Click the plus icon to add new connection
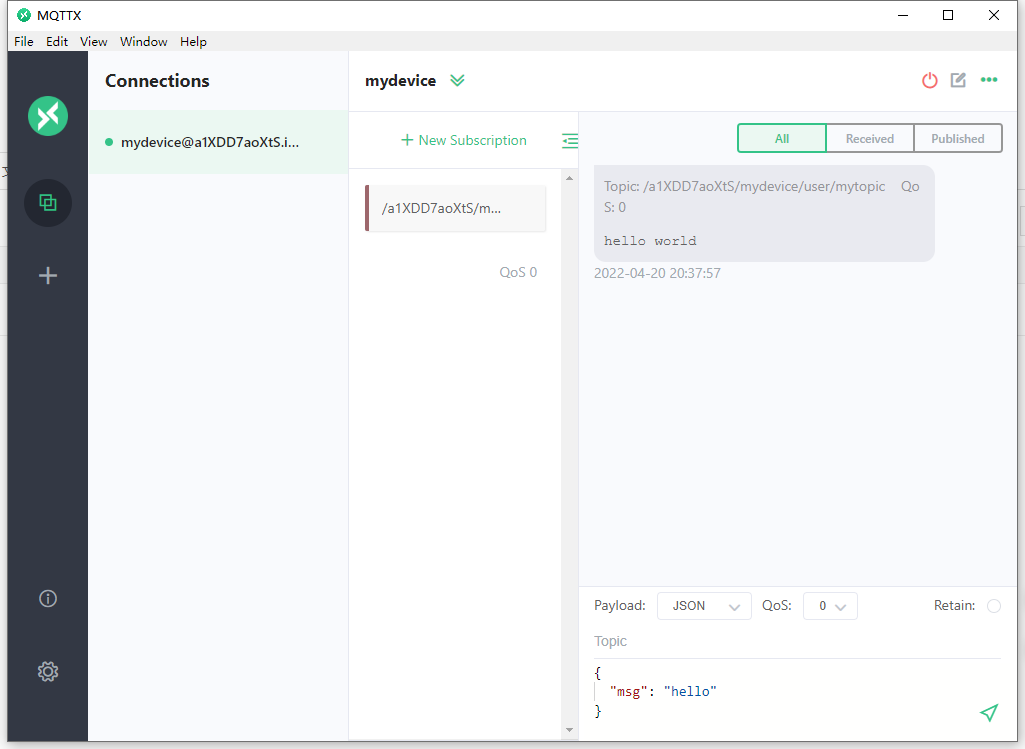1025x749 pixels. (48, 275)
